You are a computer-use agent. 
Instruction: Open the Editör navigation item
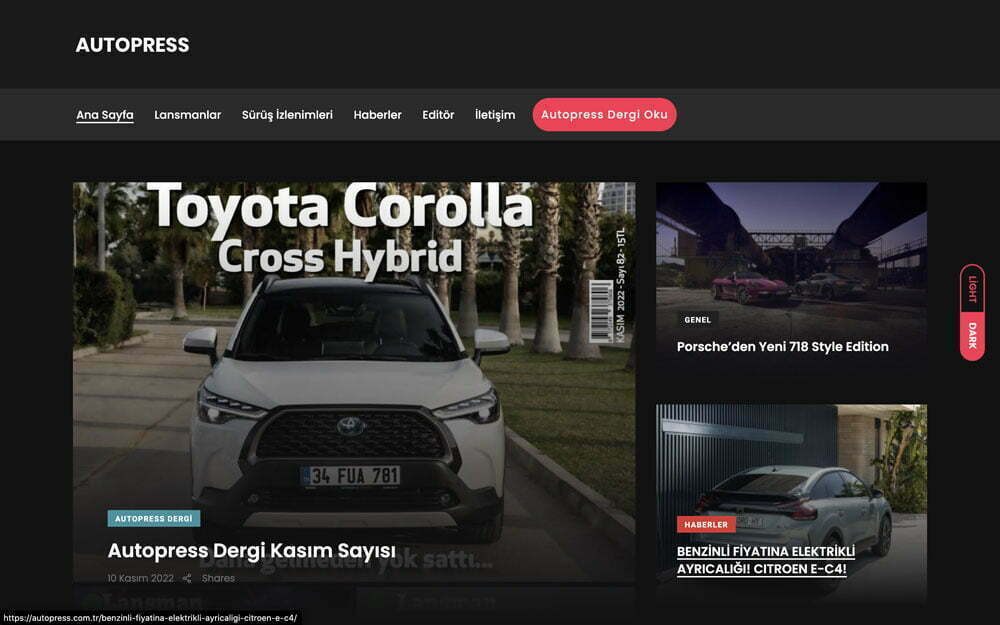pos(438,115)
